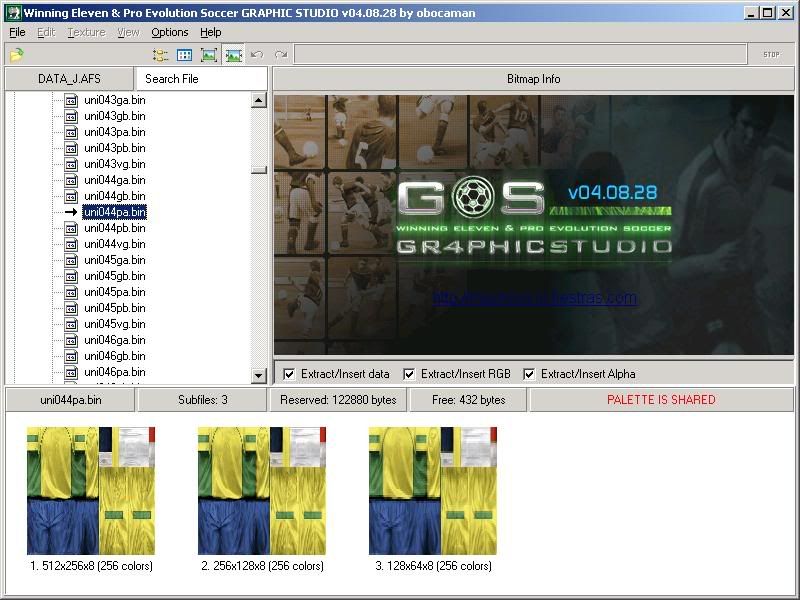This screenshot has height=600, width=800.
Task: Open the View menu
Action: (128, 32)
